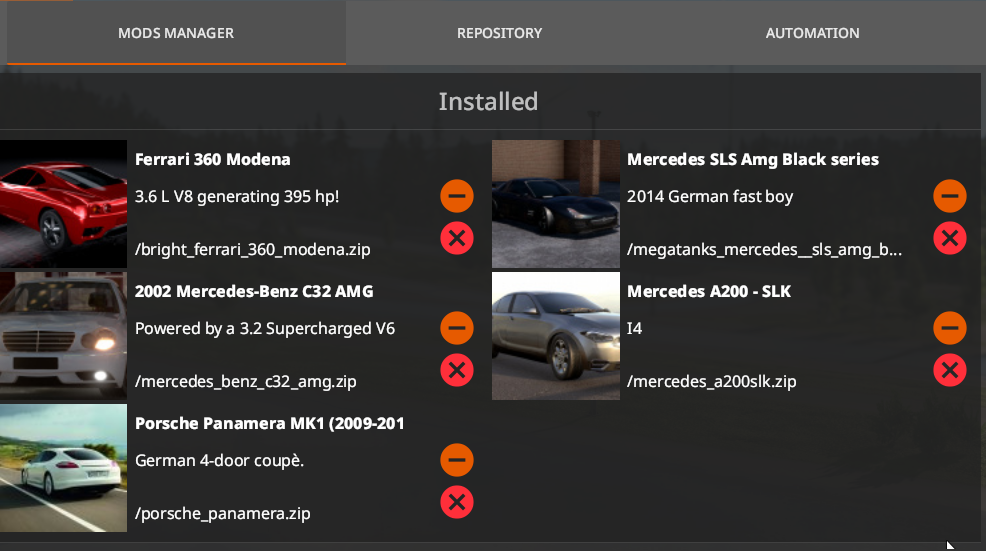Open the Repository tab

(x=499, y=33)
